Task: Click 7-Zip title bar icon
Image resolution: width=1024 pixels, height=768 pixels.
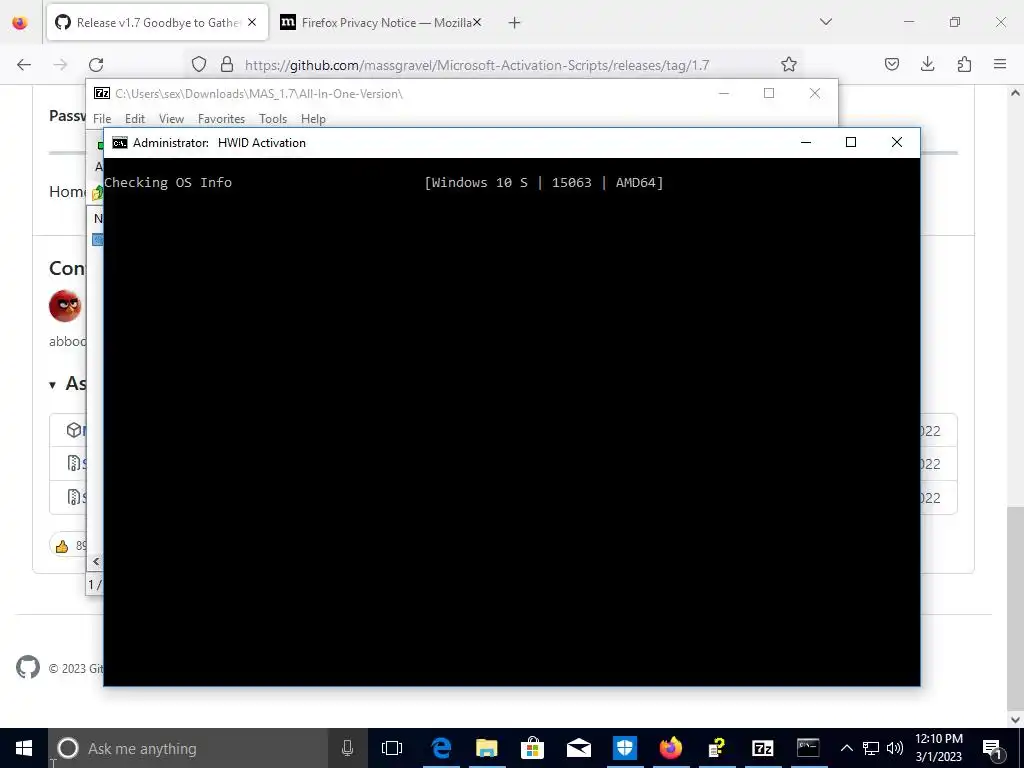Action: [102, 93]
